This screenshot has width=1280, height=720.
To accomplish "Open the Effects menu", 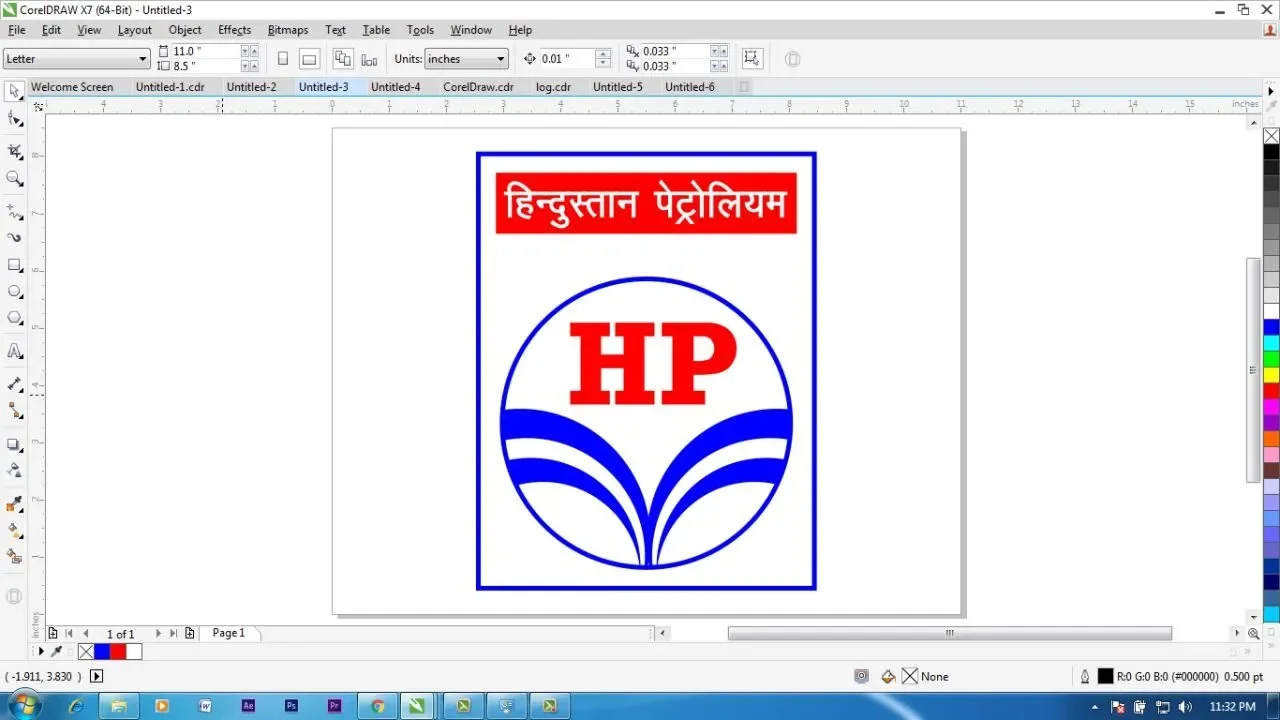I will [x=235, y=30].
